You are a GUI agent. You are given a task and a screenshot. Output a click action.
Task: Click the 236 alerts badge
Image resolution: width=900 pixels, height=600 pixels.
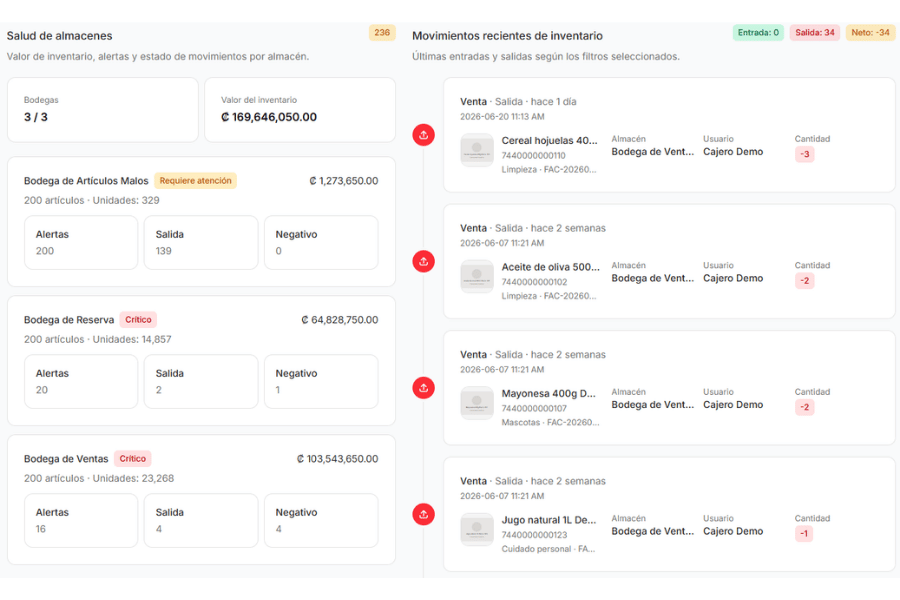(x=382, y=33)
